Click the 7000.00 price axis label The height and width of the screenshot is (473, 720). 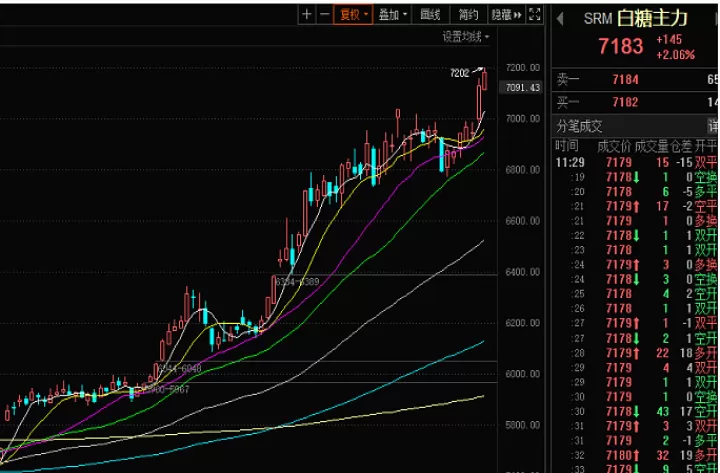click(523, 118)
